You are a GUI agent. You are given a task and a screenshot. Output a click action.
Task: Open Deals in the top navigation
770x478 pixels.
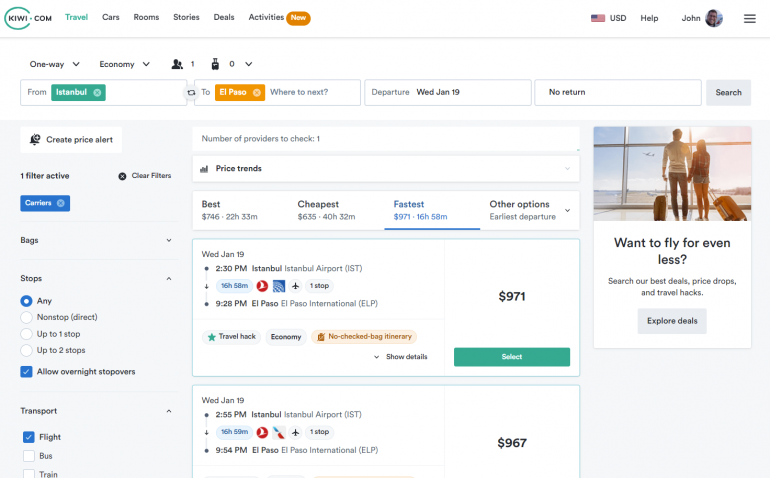coord(224,18)
